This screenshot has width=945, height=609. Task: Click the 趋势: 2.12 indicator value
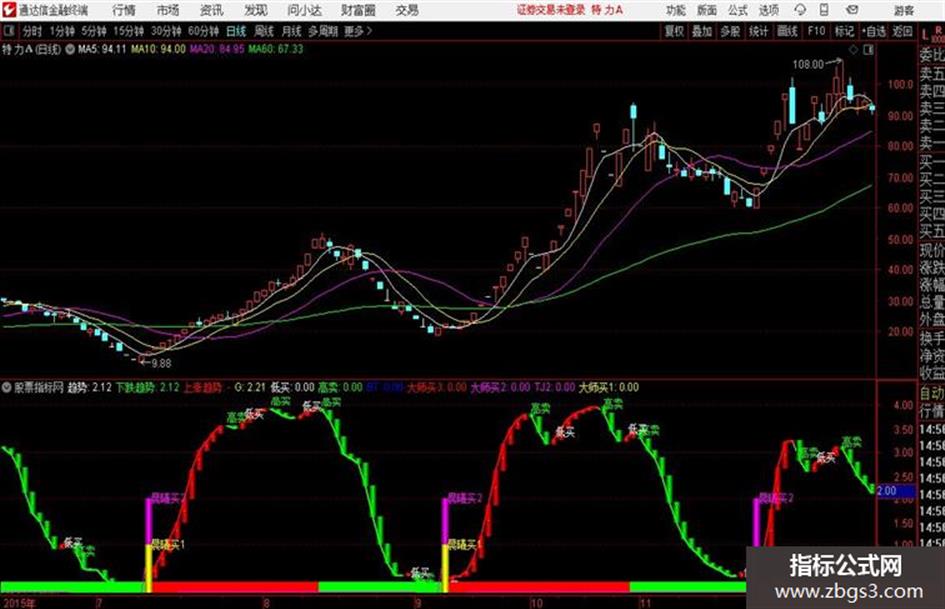coord(89,387)
